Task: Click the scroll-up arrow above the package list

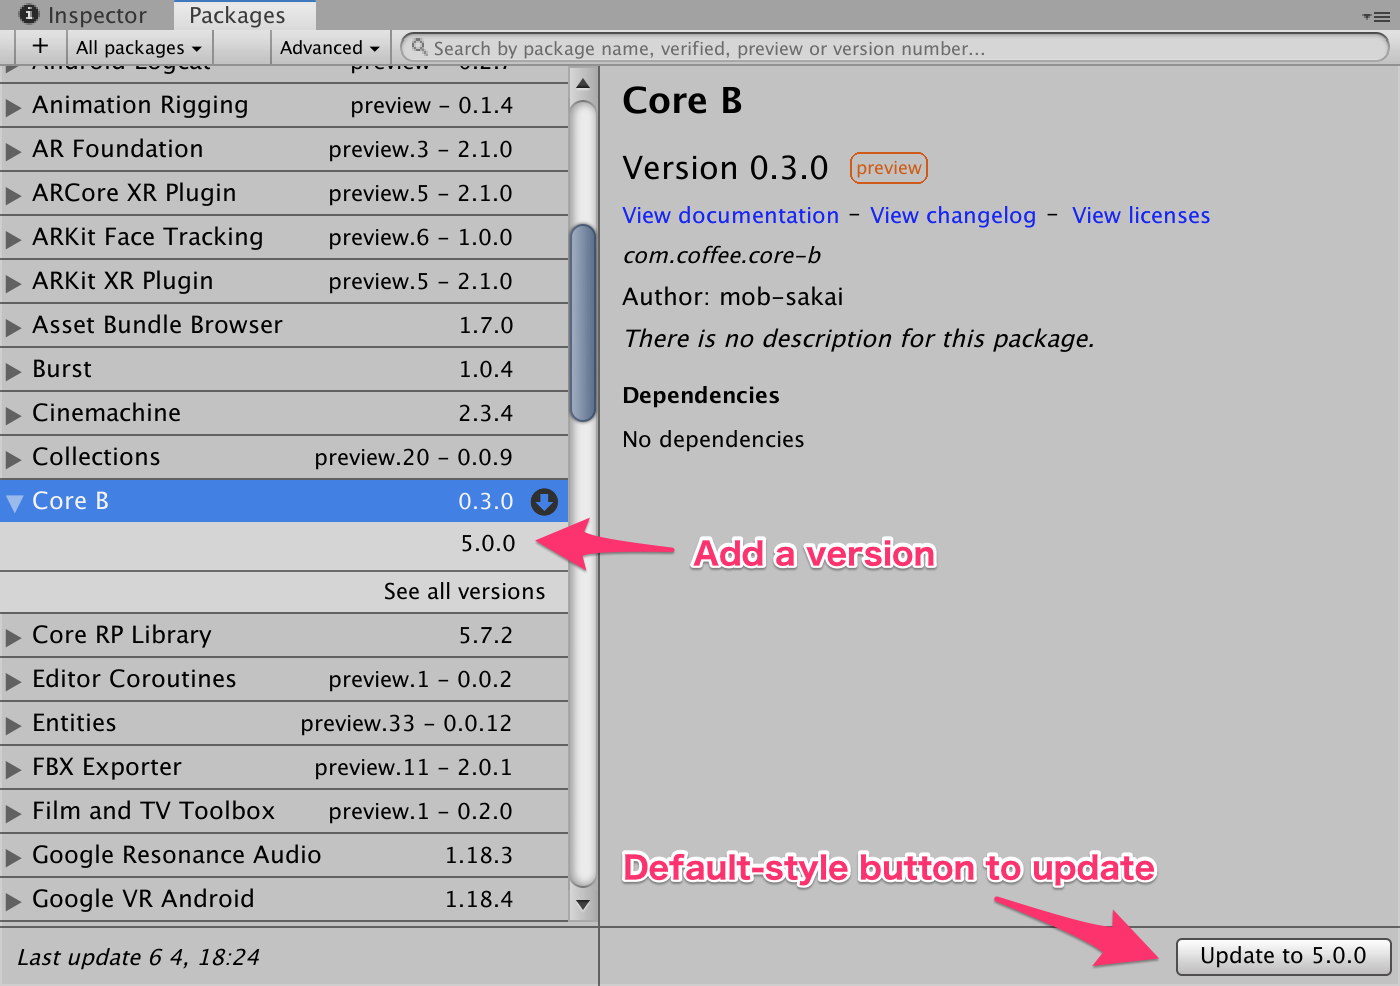Action: tap(583, 82)
